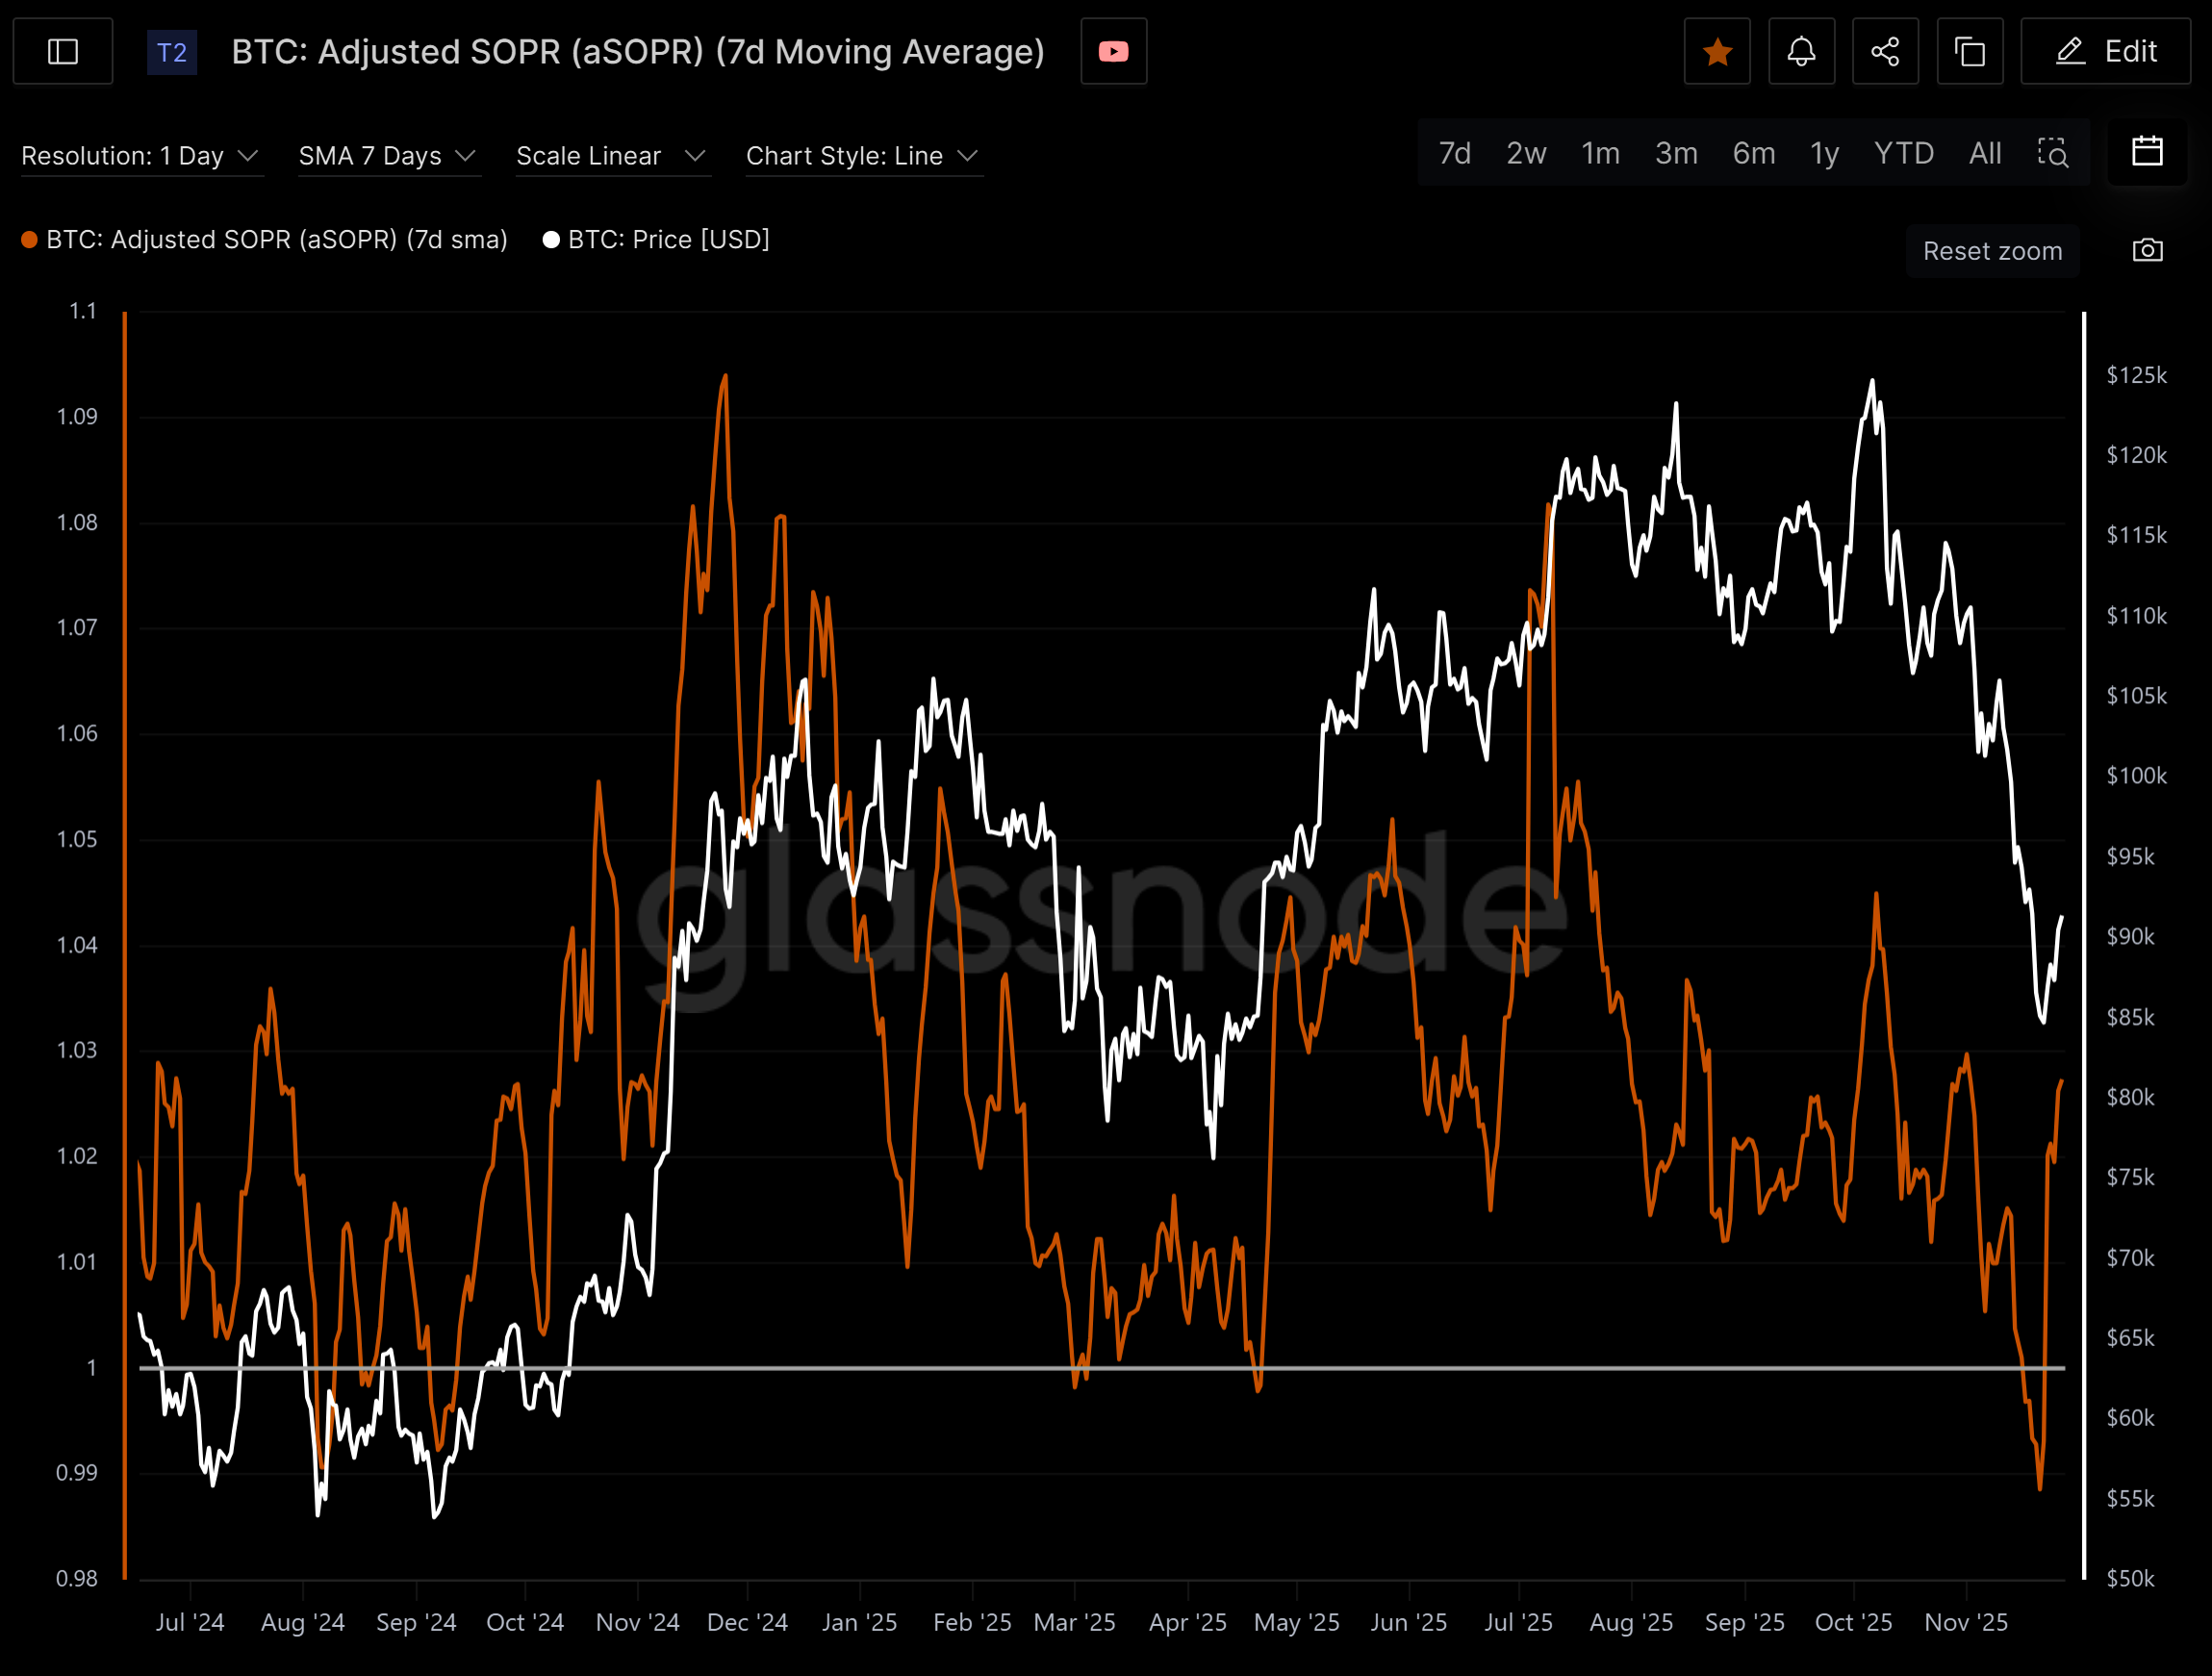Click the T2 tier badge
Image resolution: width=2212 pixels, height=1676 pixels.
pos(172,52)
